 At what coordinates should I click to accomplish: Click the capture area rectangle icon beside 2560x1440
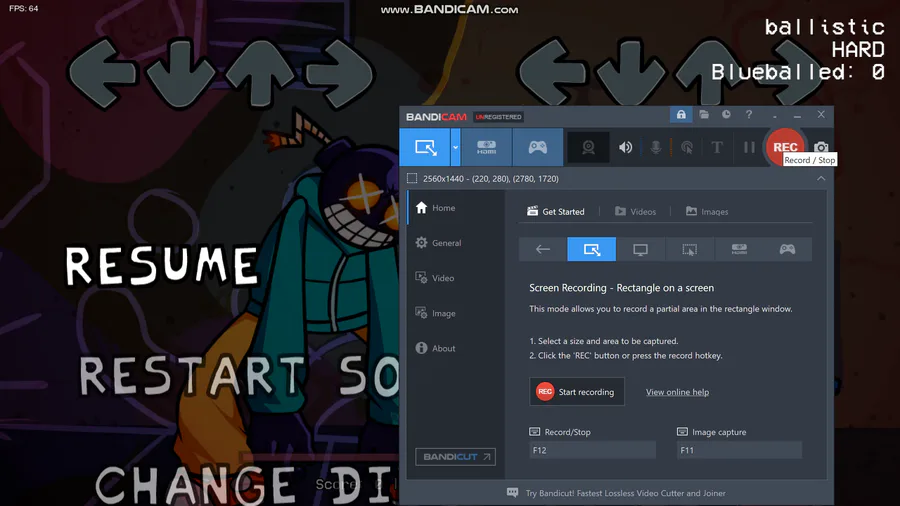pyautogui.click(x=412, y=178)
